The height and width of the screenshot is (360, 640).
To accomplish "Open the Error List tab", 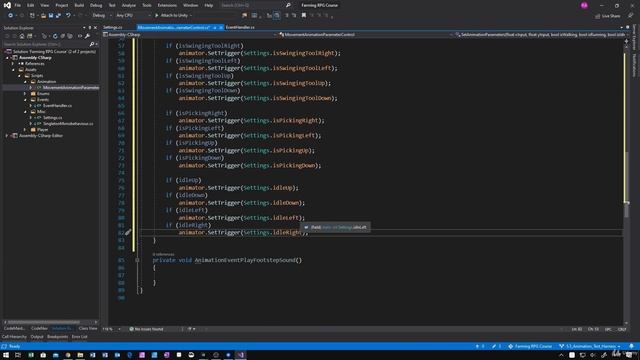I will 80,337.
